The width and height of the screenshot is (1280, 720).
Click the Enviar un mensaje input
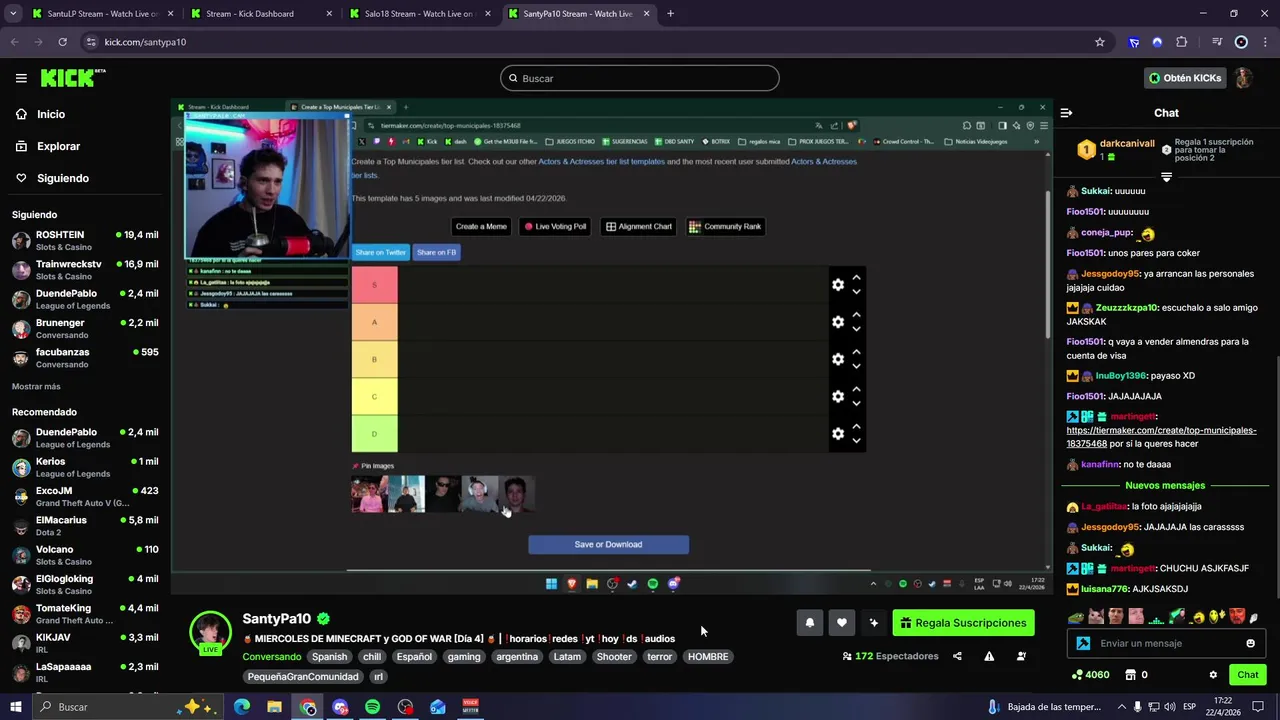point(1166,643)
